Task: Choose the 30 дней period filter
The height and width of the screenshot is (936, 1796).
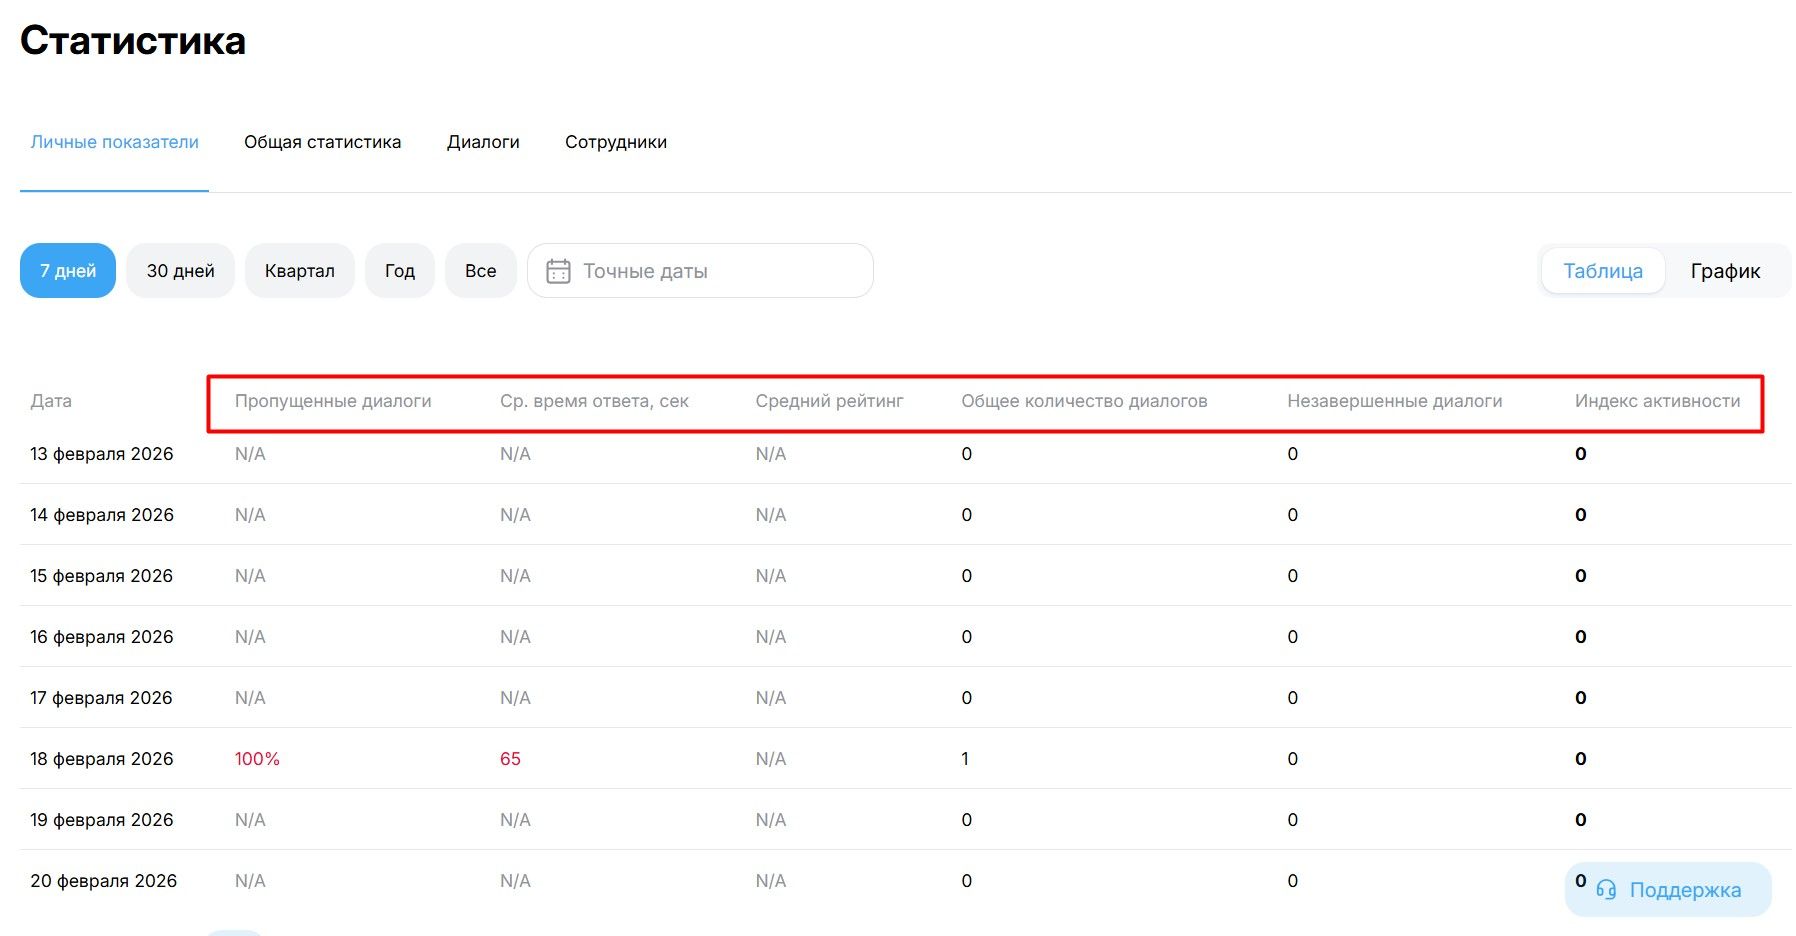Action: (180, 271)
